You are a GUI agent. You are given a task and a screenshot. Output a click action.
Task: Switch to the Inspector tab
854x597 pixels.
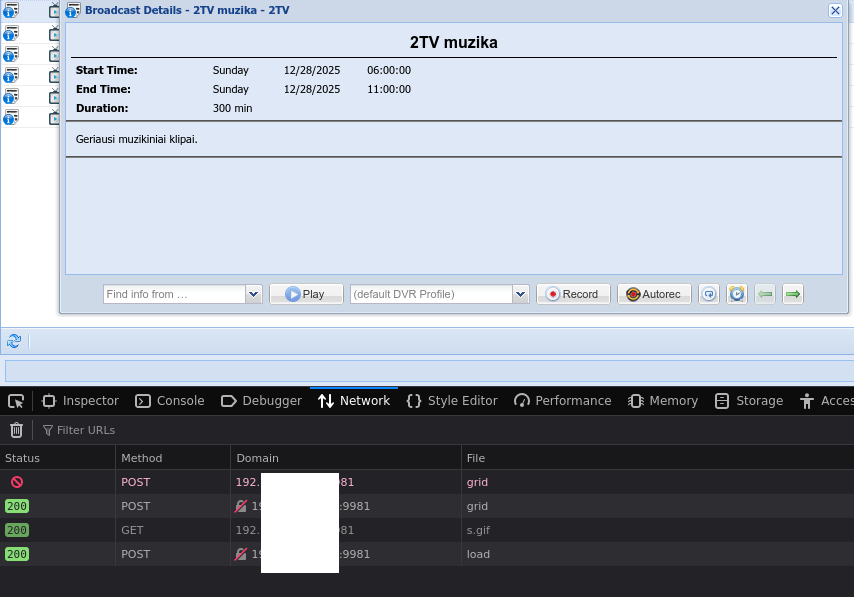[81, 401]
